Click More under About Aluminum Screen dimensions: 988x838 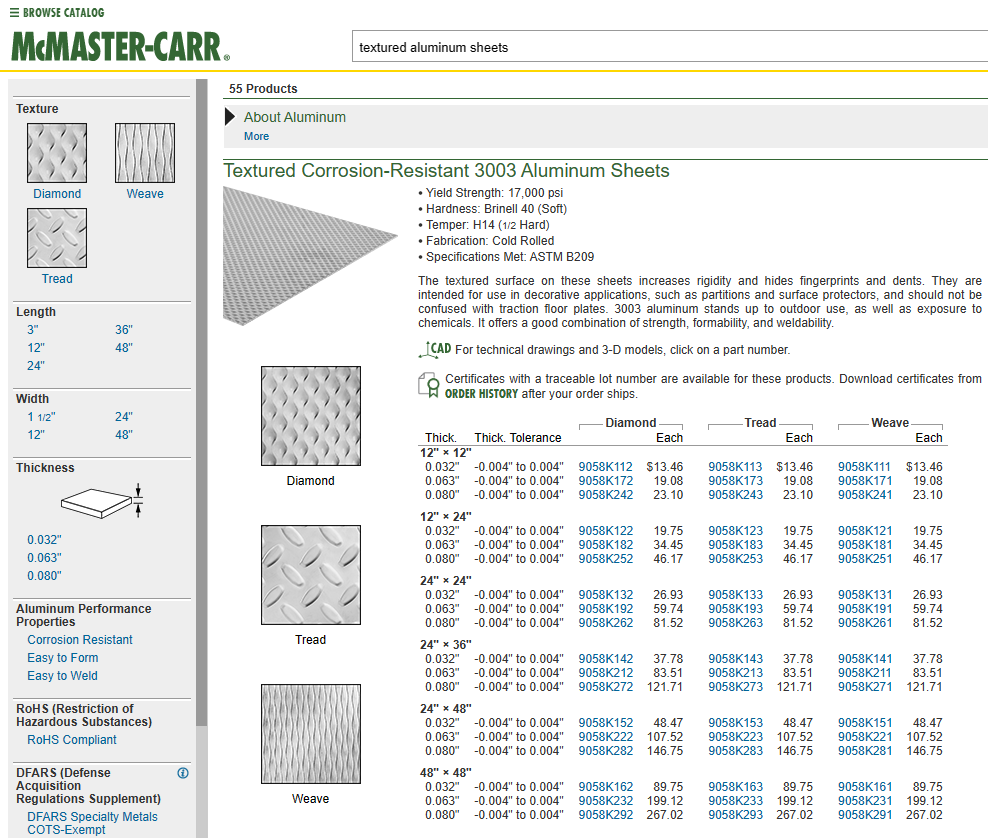click(256, 136)
